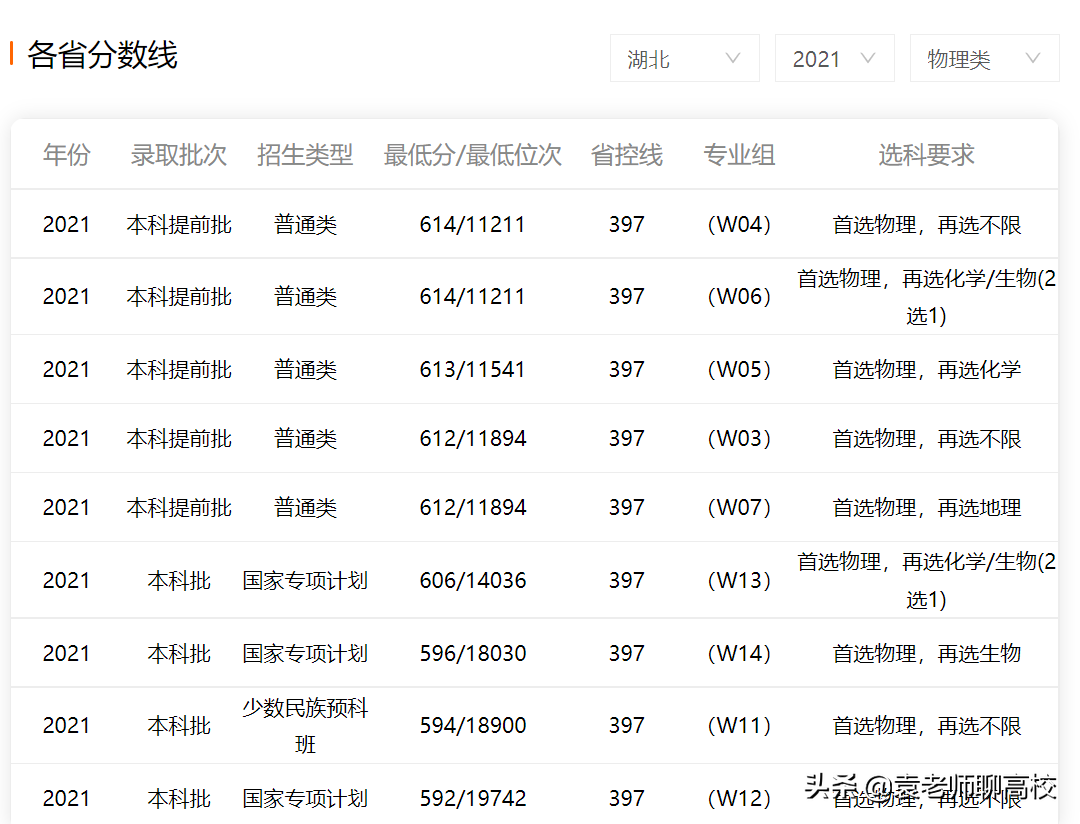Click the chevron arrow on the subject selector
This screenshot has width=1080, height=824.
tap(1033, 58)
